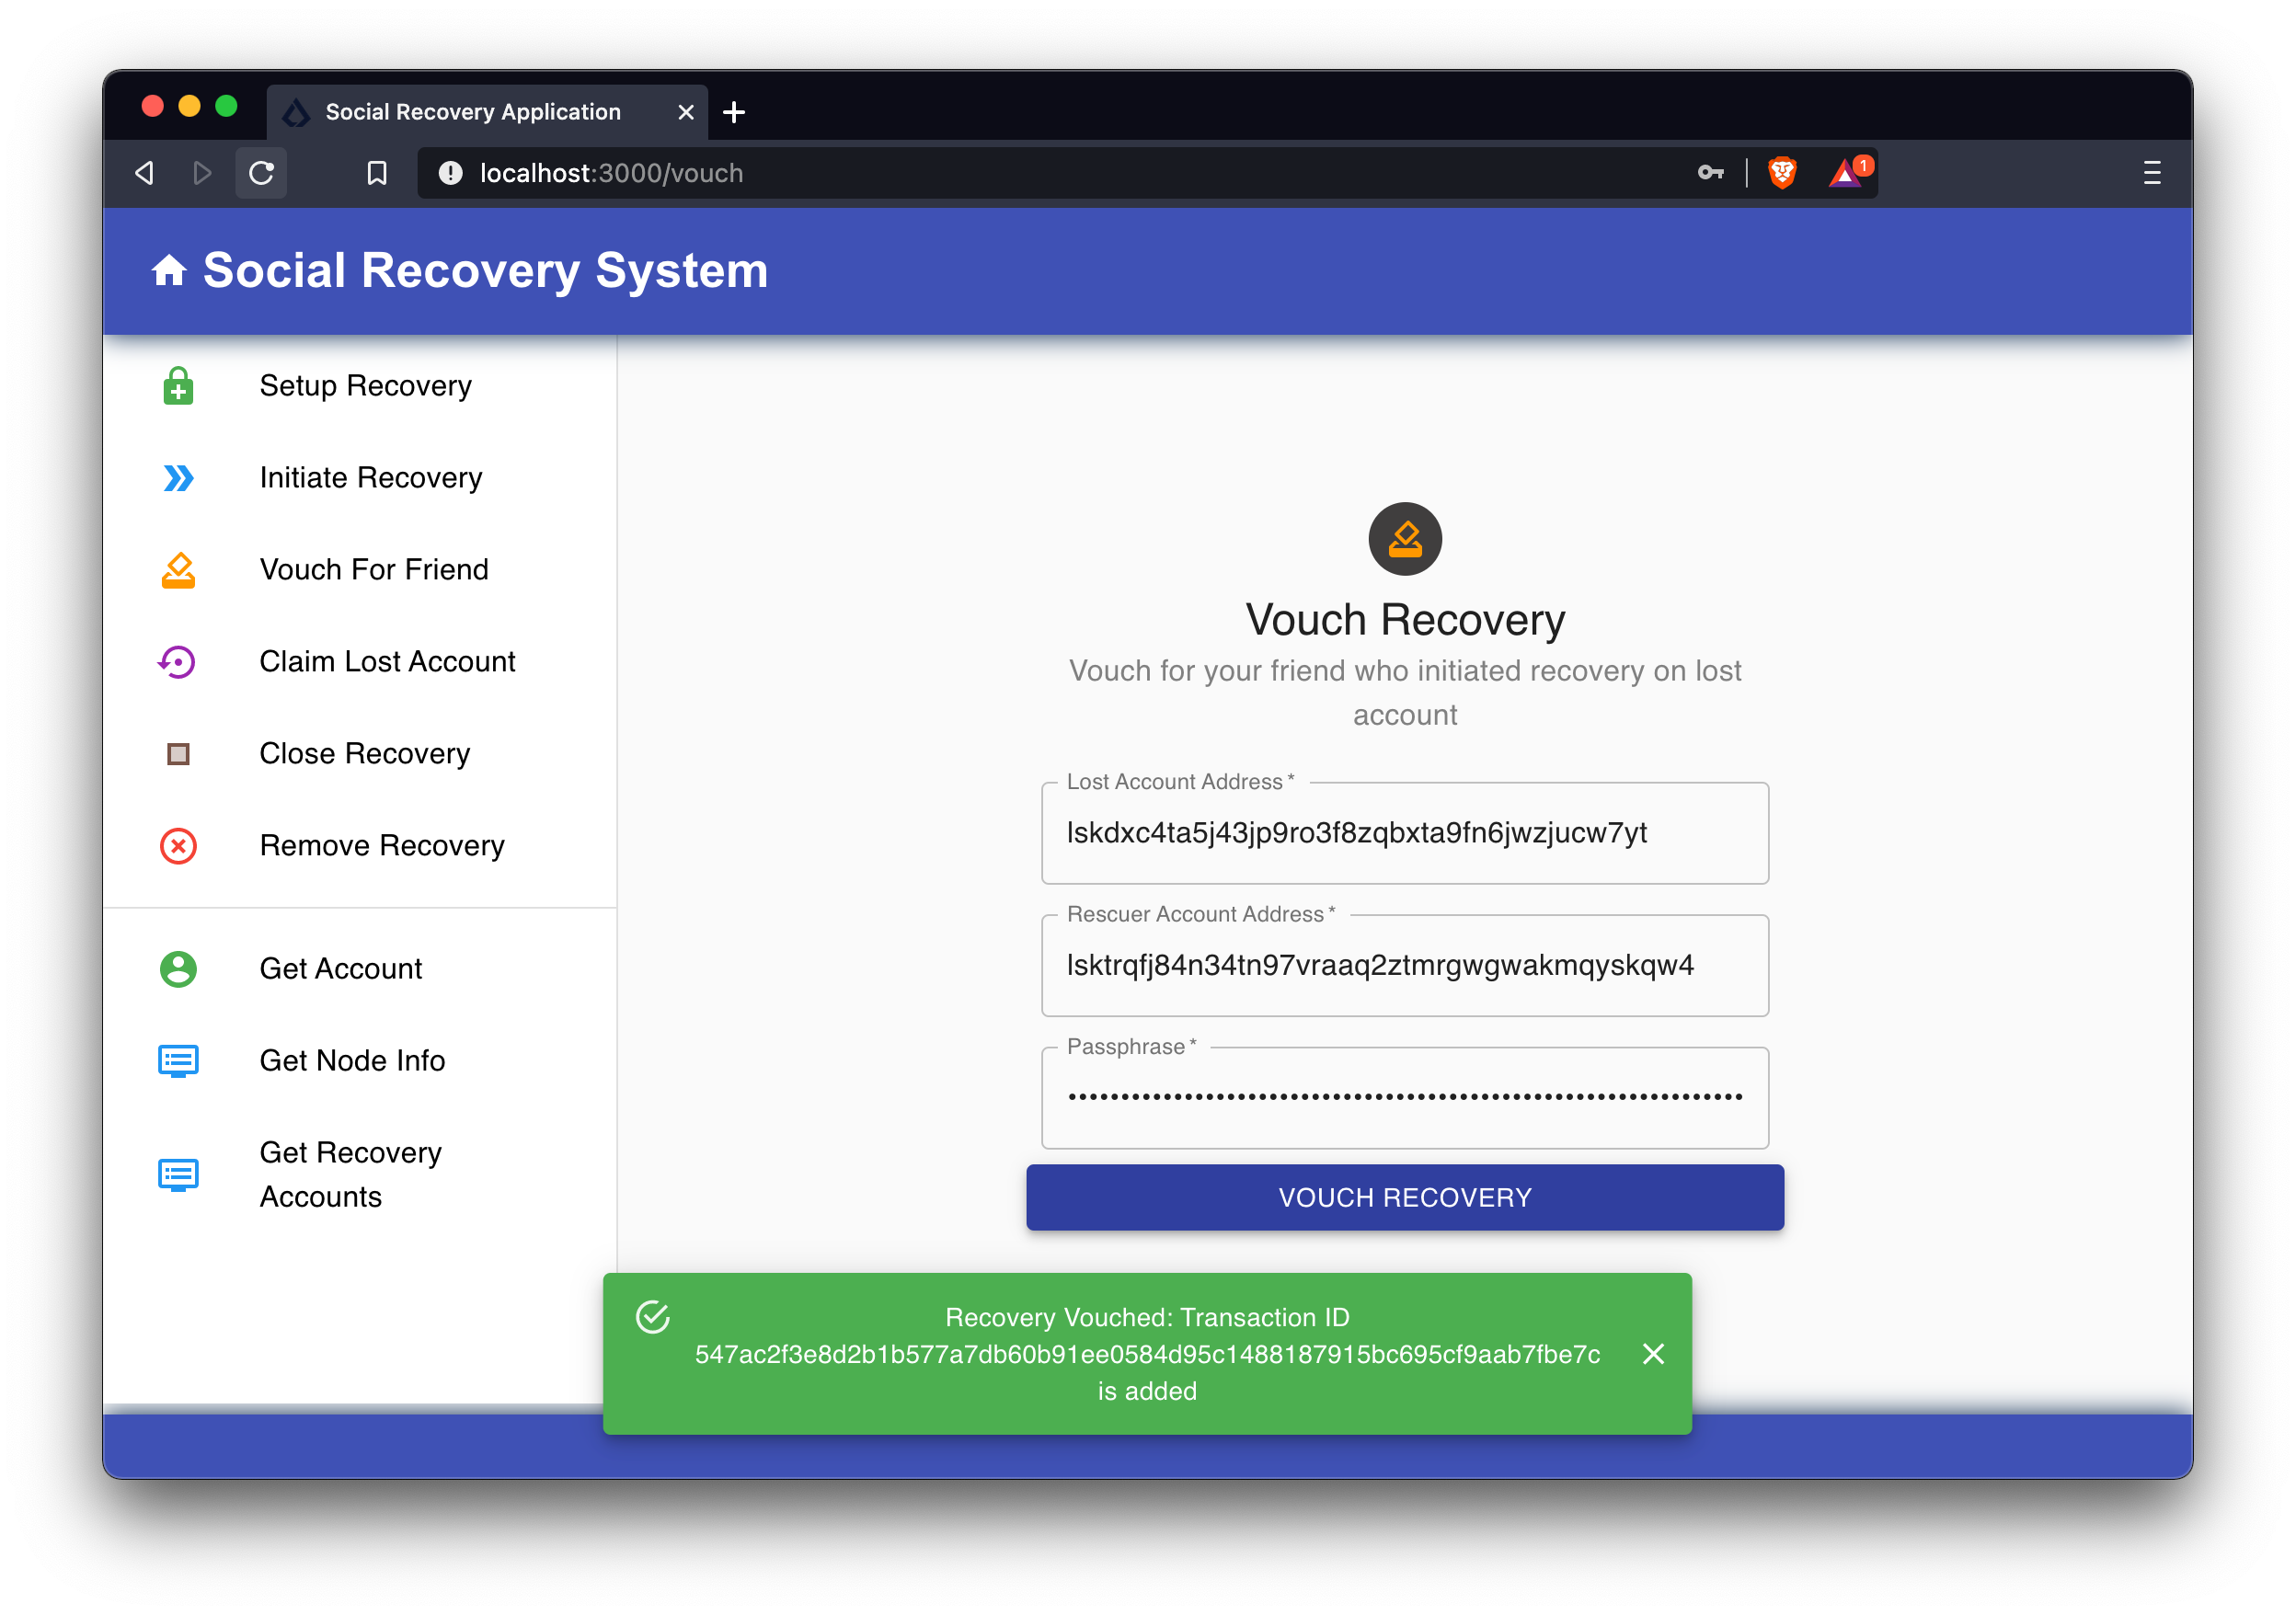Reload the page with refresh button
The height and width of the screenshot is (1615, 2296).
[x=261, y=173]
